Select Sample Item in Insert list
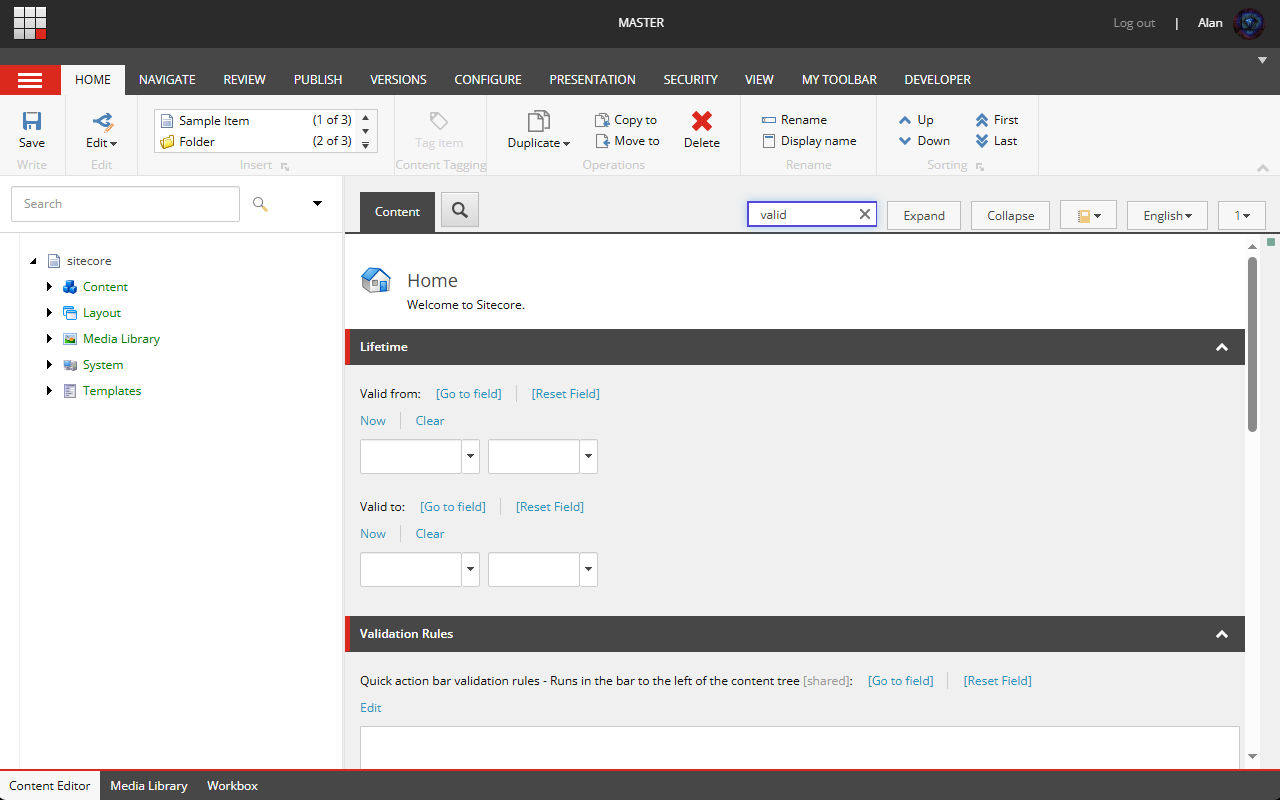Screen dimensions: 1280x800 [x=256, y=120]
